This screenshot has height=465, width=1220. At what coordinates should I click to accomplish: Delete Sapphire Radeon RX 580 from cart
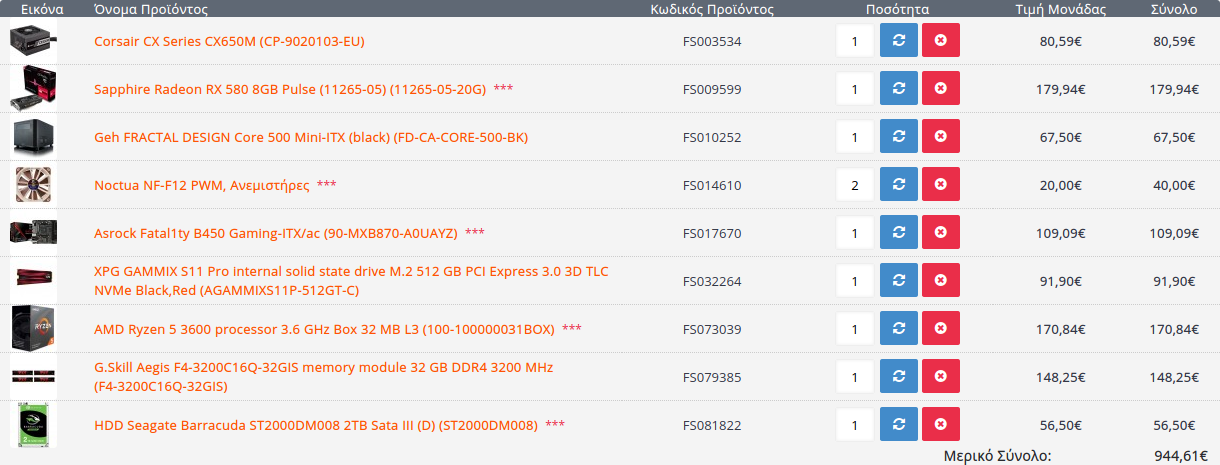click(x=940, y=89)
